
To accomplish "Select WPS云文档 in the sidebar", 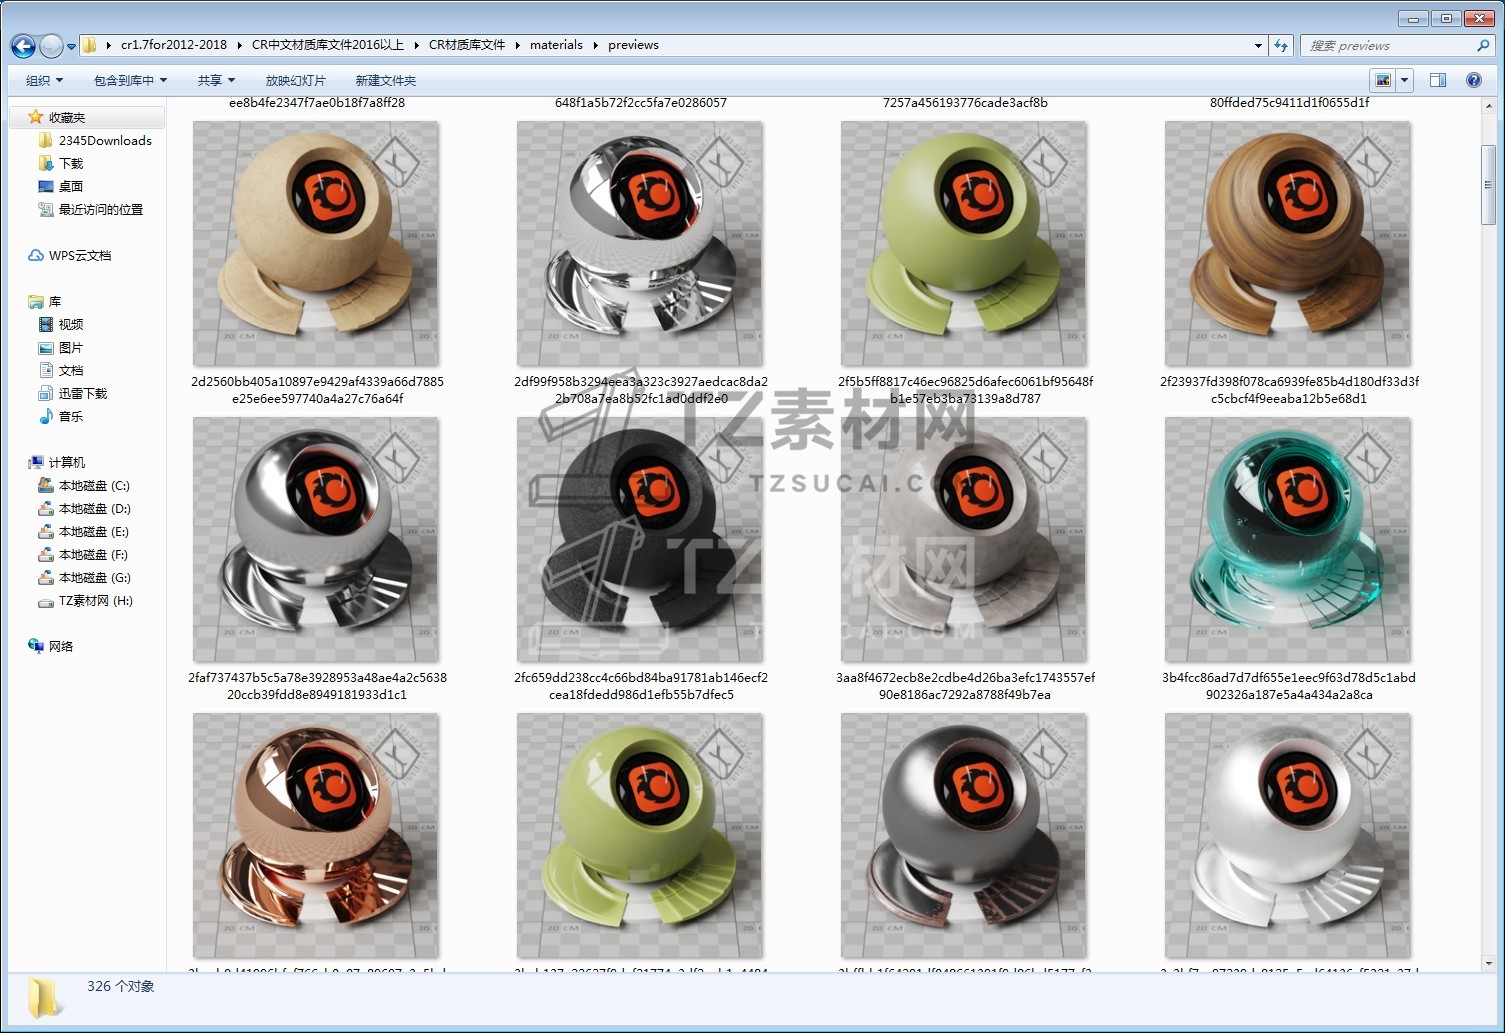I will coord(79,256).
